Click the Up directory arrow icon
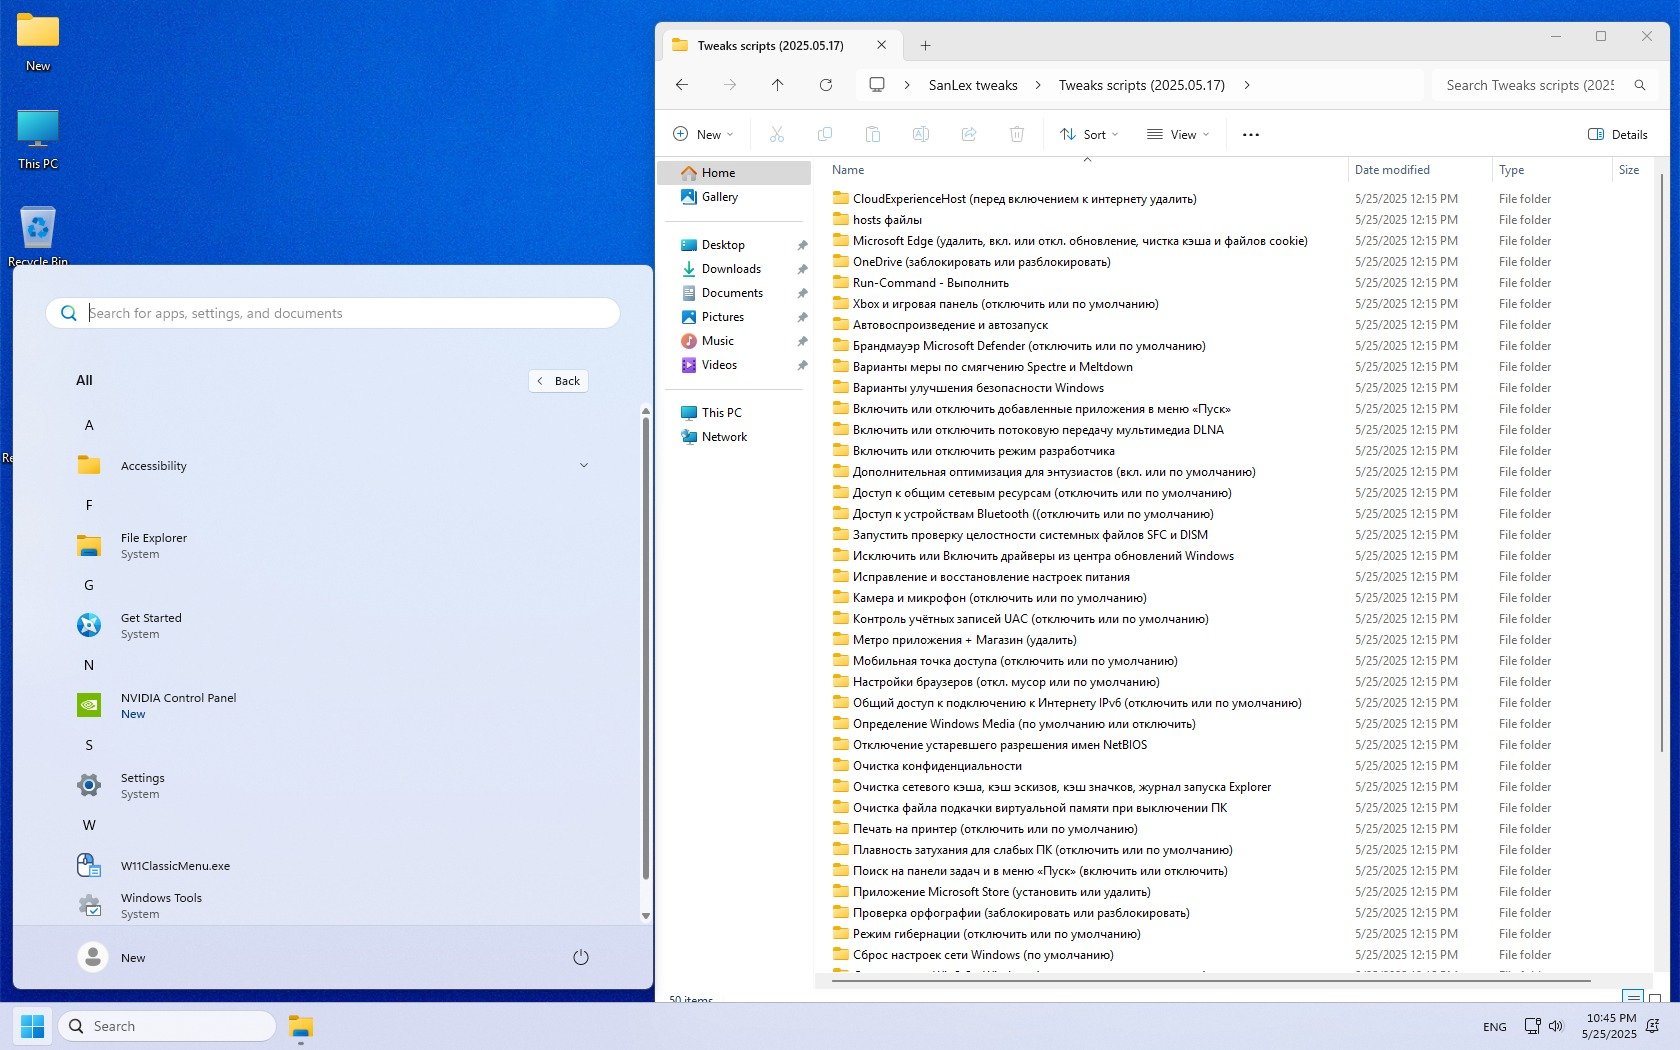The width and height of the screenshot is (1680, 1050). point(777,85)
